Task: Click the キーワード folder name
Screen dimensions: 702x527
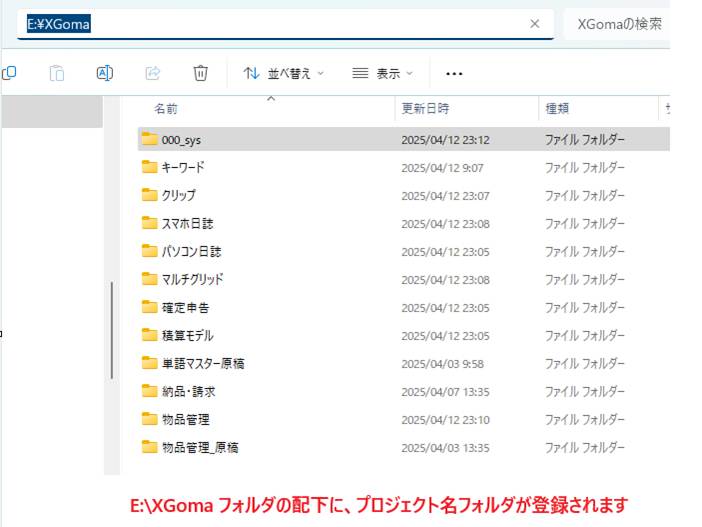Action: tap(183, 167)
